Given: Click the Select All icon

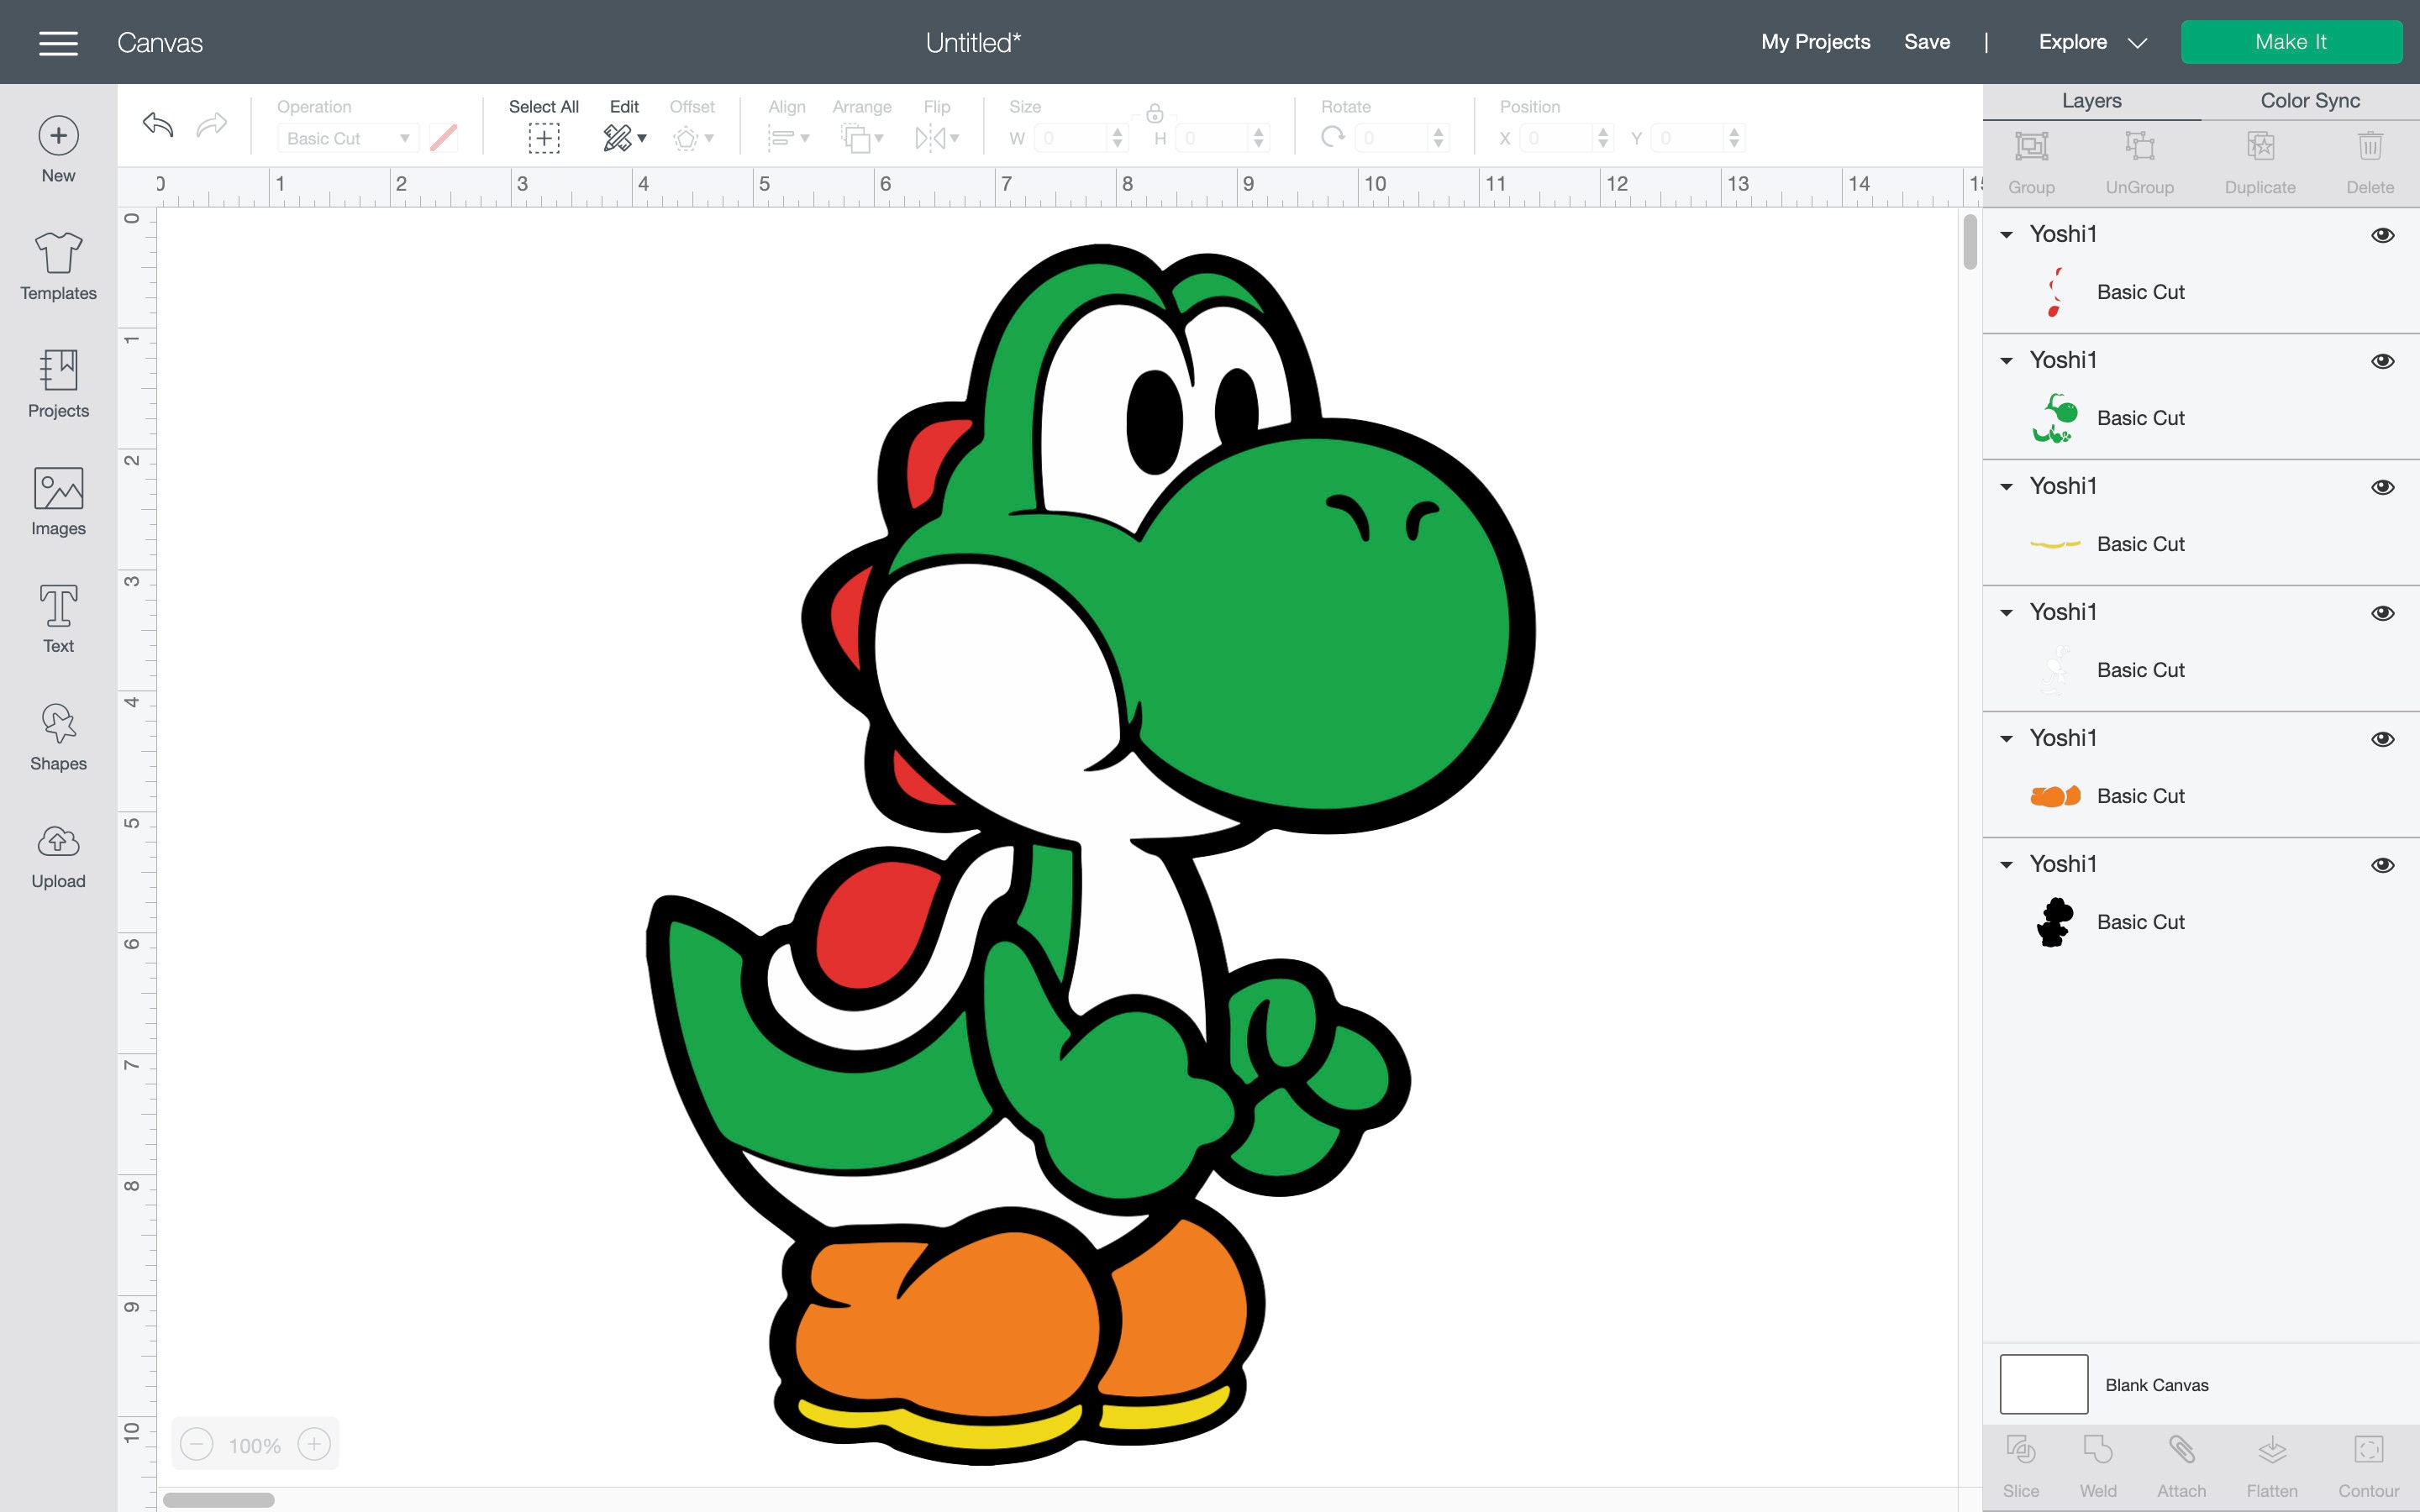Looking at the screenshot, I should click(x=544, y=138).
